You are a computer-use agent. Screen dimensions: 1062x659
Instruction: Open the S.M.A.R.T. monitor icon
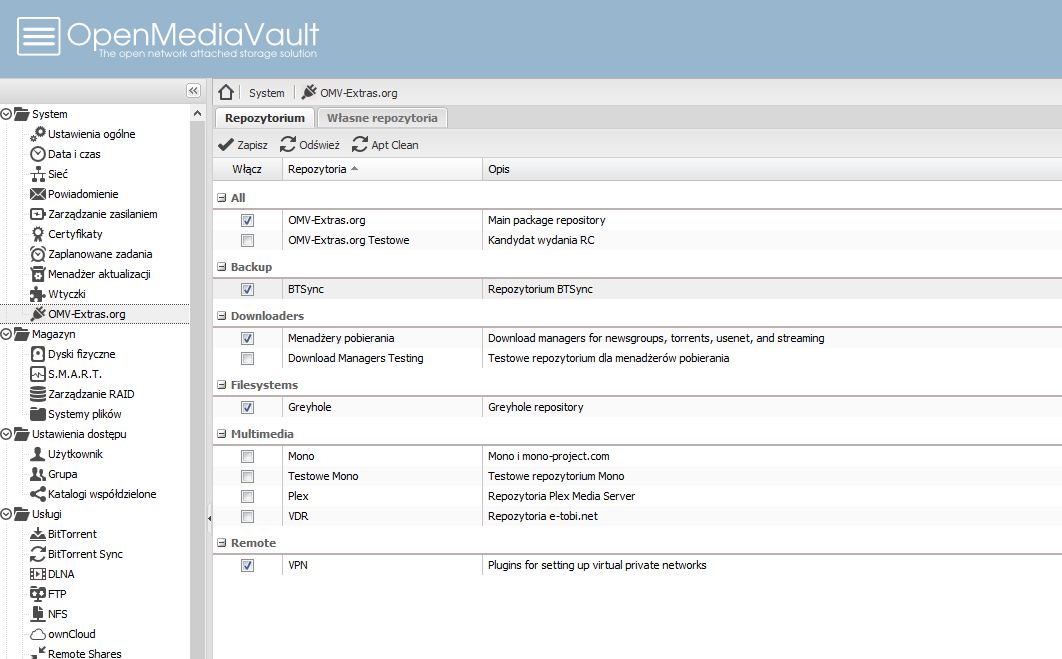coord(38,374)
